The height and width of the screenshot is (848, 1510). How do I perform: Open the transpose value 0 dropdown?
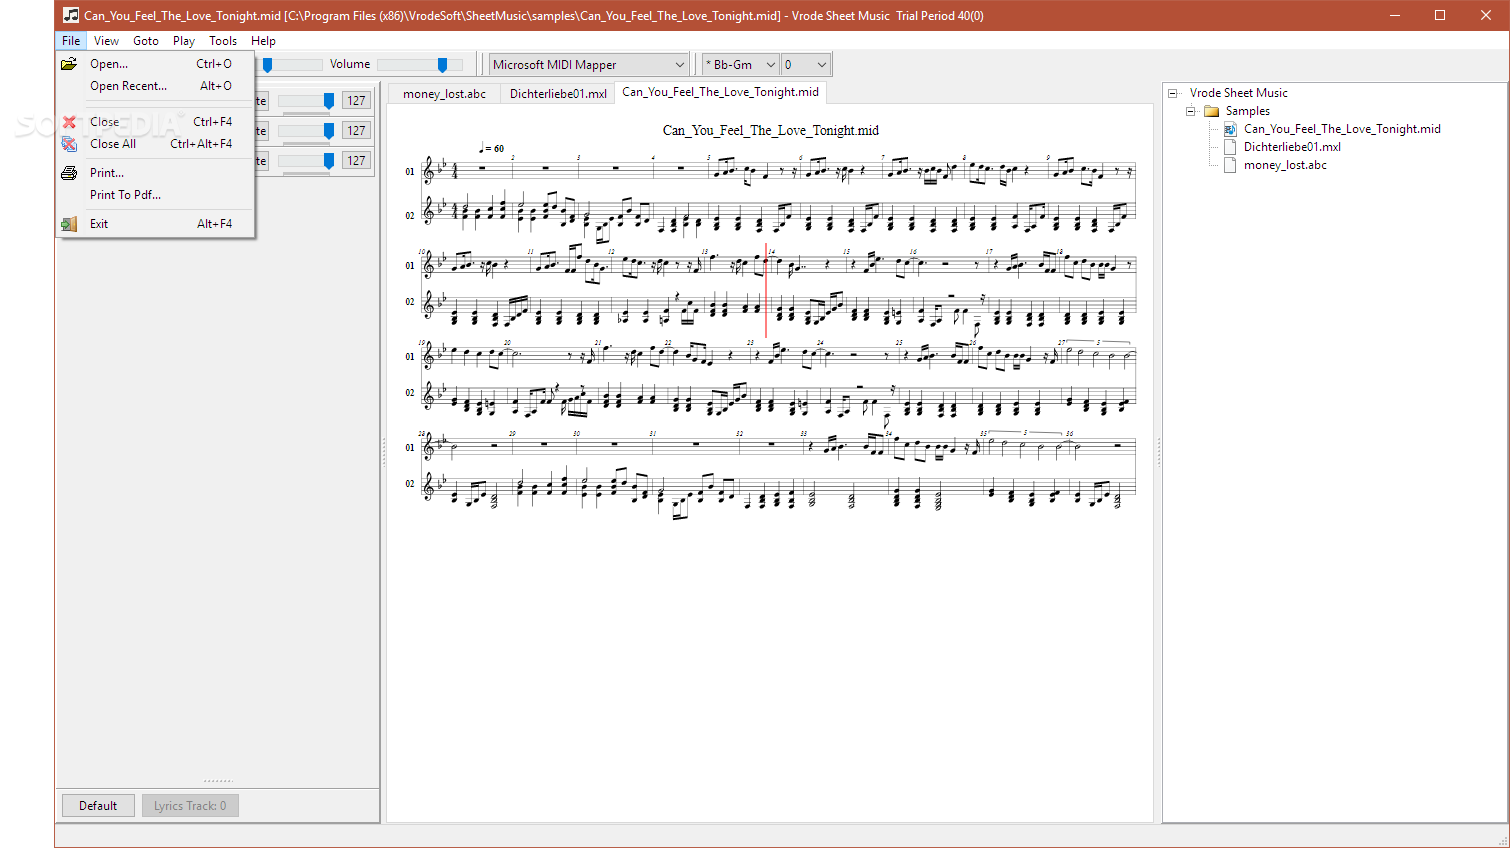[x=805, y=65]
